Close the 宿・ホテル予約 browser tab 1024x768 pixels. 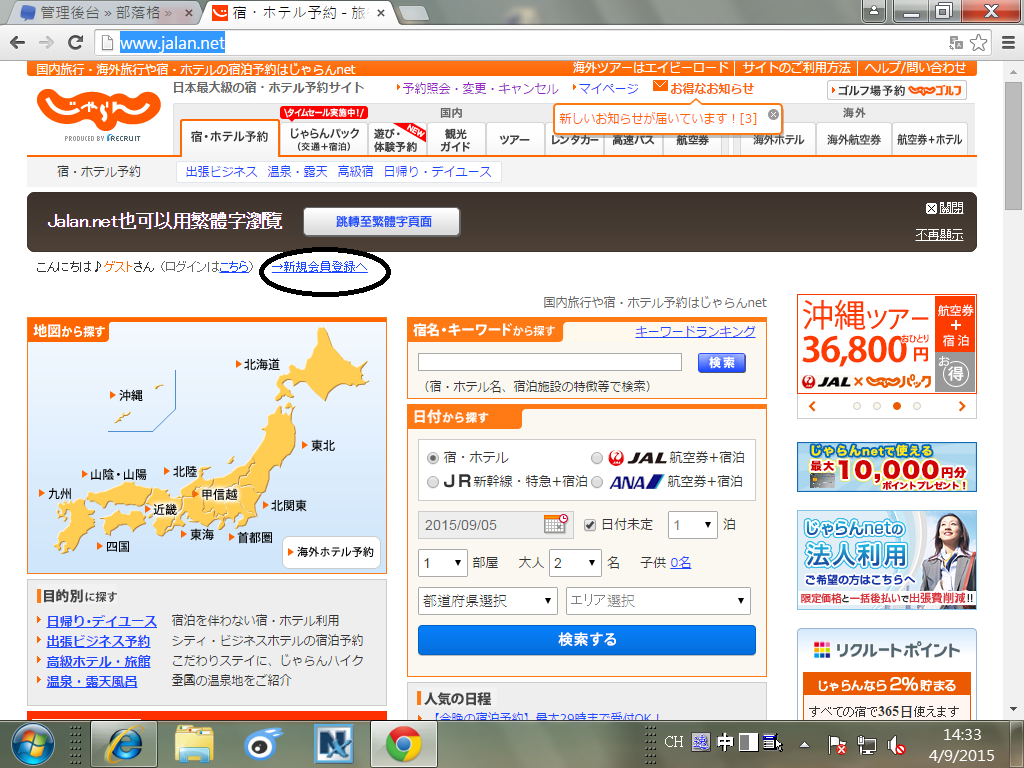tap(381, 12)
